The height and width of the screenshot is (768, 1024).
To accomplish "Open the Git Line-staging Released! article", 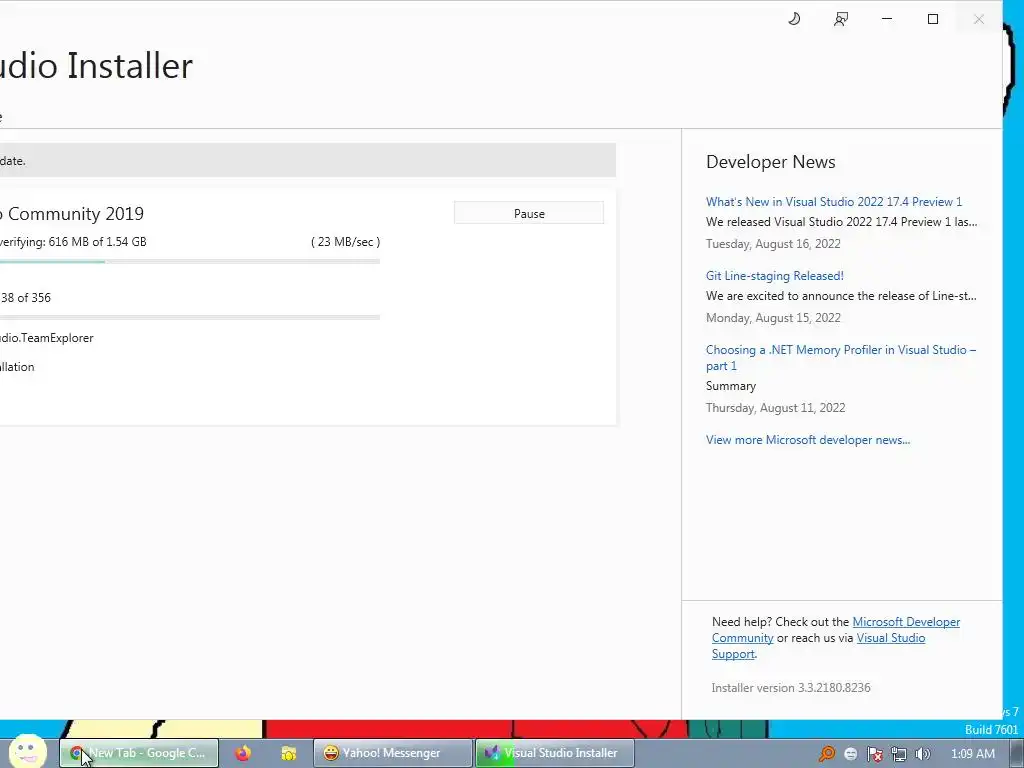I will [775, 276].
